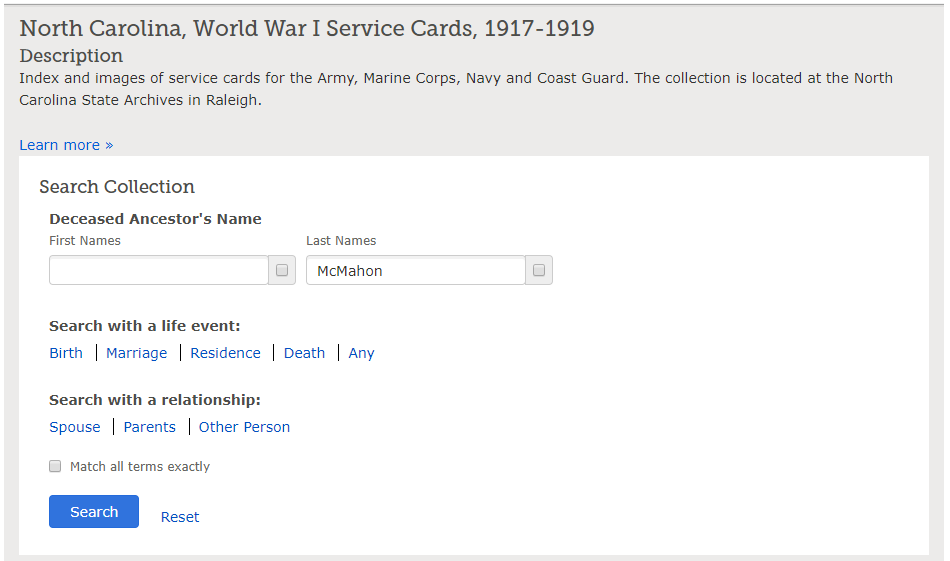
Task: Add a Spouse relationship search
Action: pyautogui.click(x=75, y=427)
